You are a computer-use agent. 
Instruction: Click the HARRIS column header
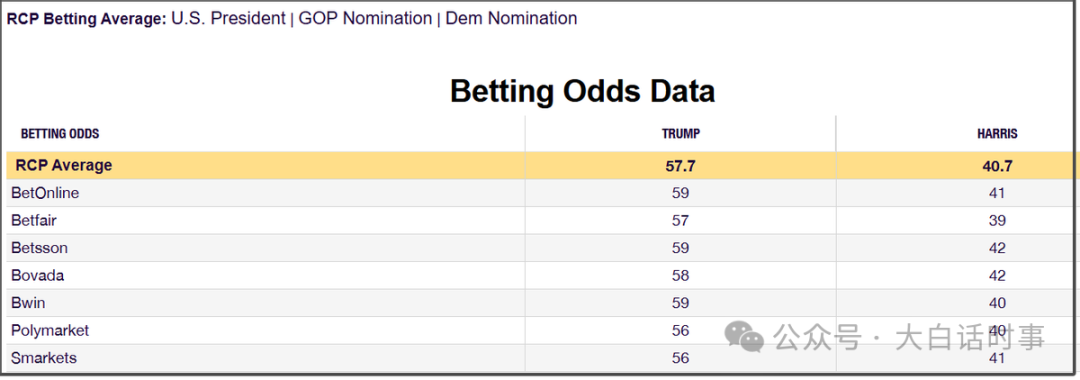pos(997,134)
